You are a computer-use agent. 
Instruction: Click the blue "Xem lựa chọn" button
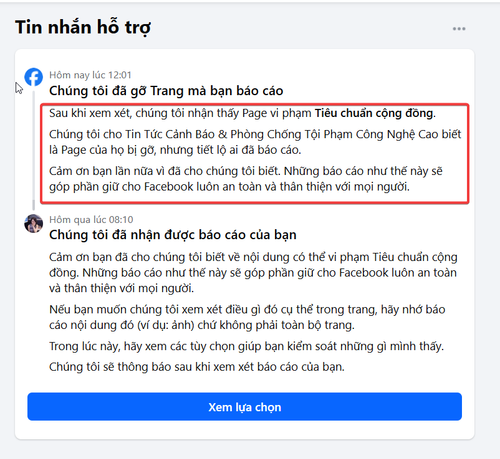(245, 407)
